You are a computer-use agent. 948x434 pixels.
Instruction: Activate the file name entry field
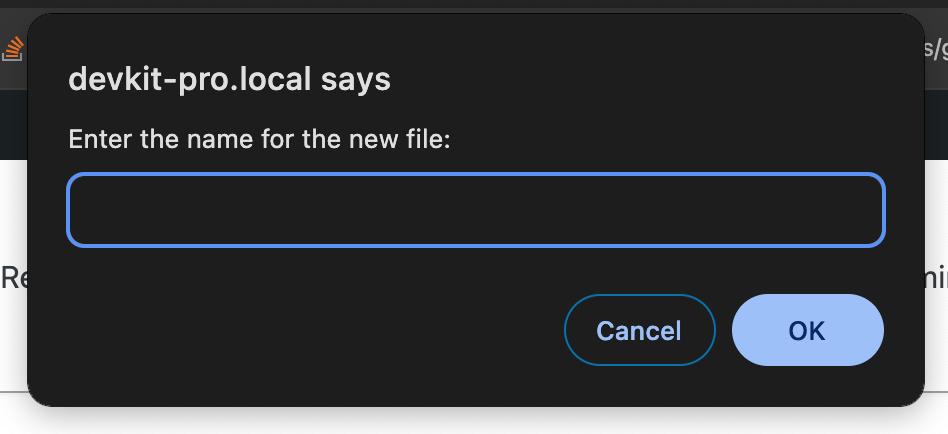[x=476, y=210]
